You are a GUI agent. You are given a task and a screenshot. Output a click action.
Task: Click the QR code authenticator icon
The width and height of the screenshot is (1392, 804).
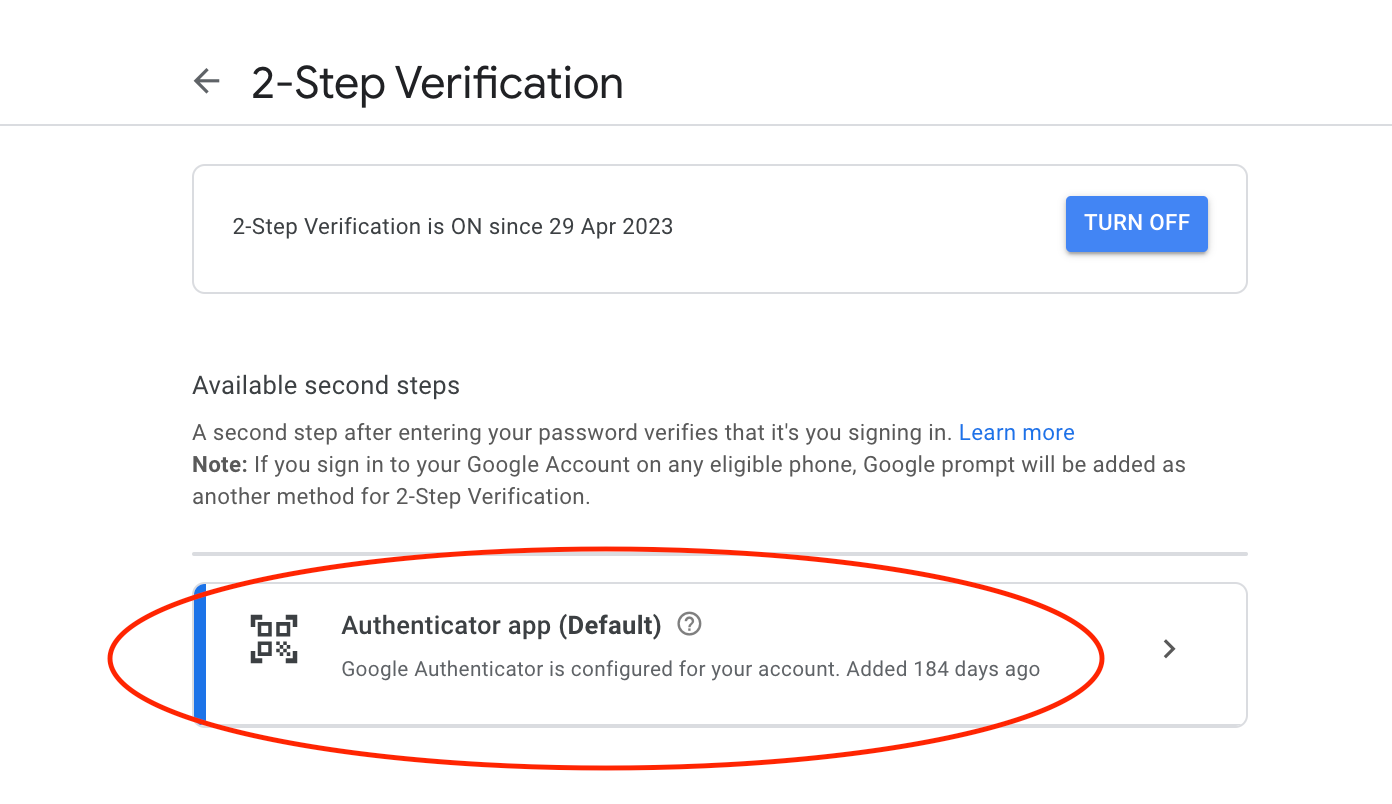tap(274, 640)
